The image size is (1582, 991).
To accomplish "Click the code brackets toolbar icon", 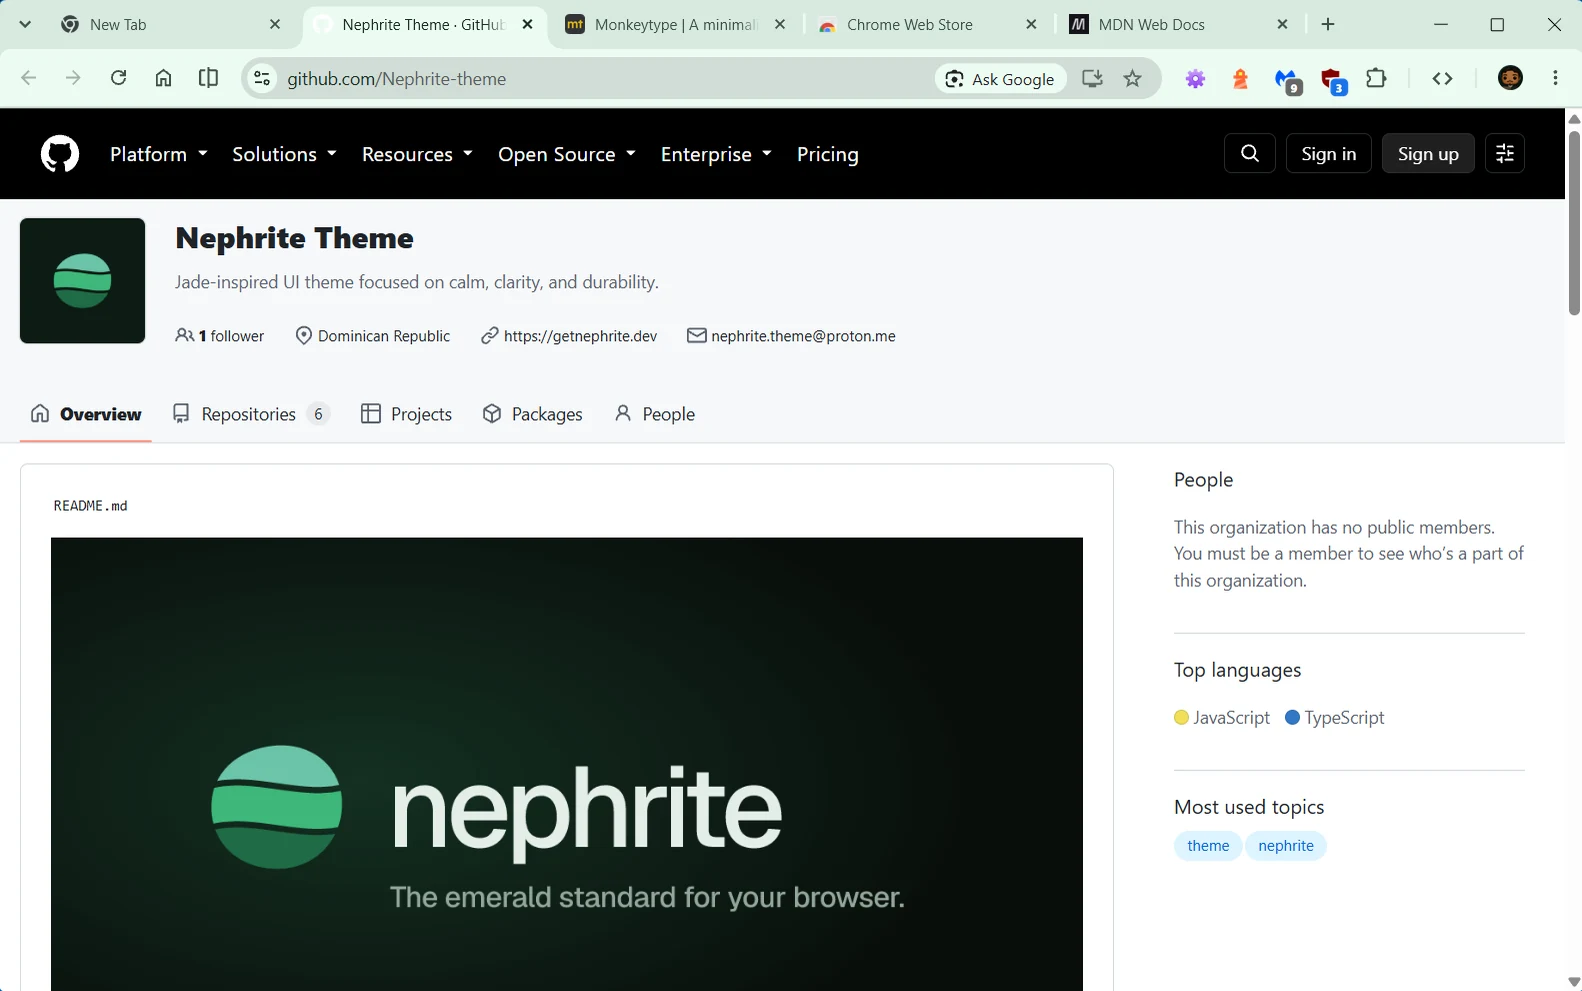I will coord(1442,78).
